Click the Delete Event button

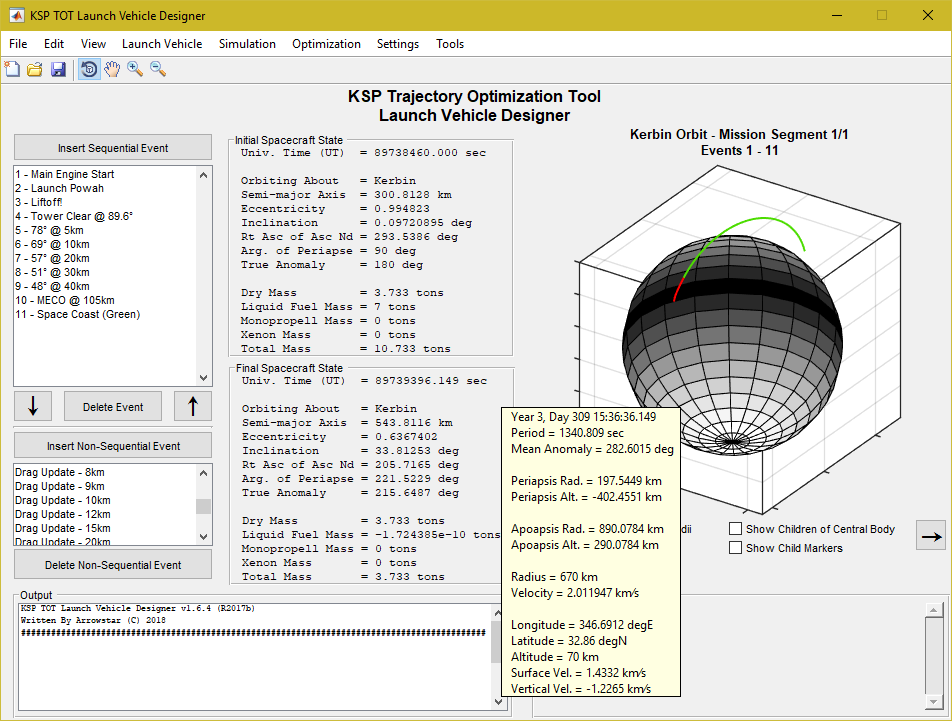[113, 407]
